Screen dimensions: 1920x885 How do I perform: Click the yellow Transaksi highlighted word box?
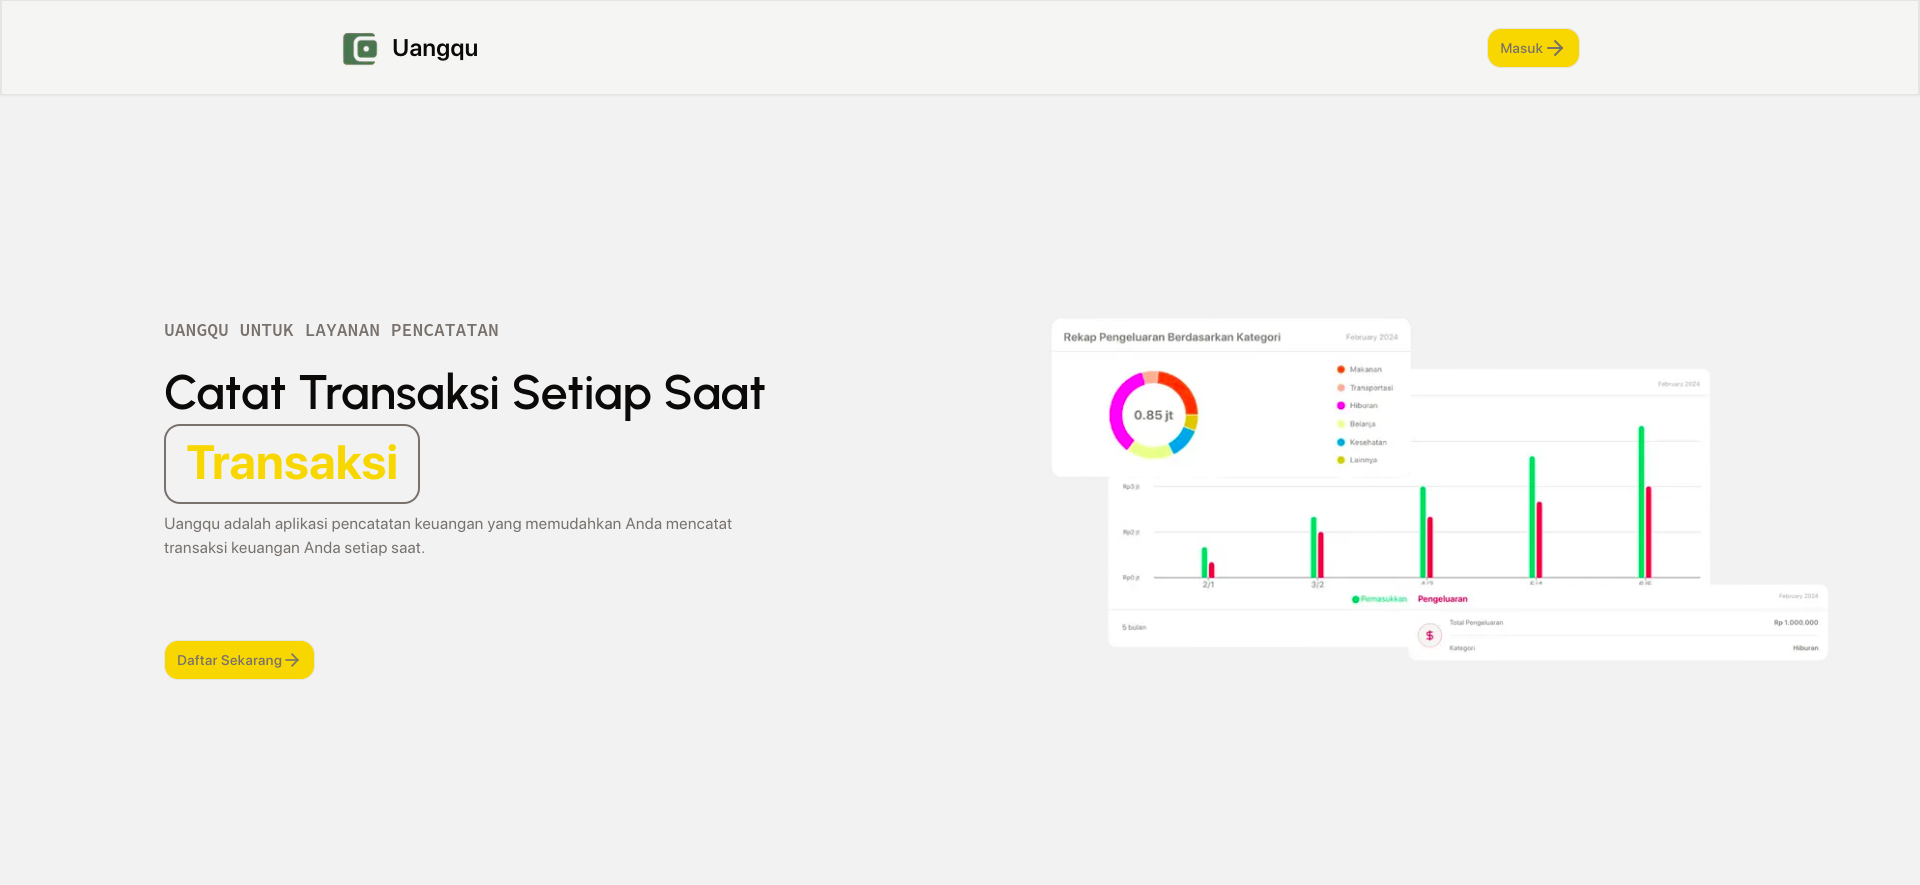[292, 464]
